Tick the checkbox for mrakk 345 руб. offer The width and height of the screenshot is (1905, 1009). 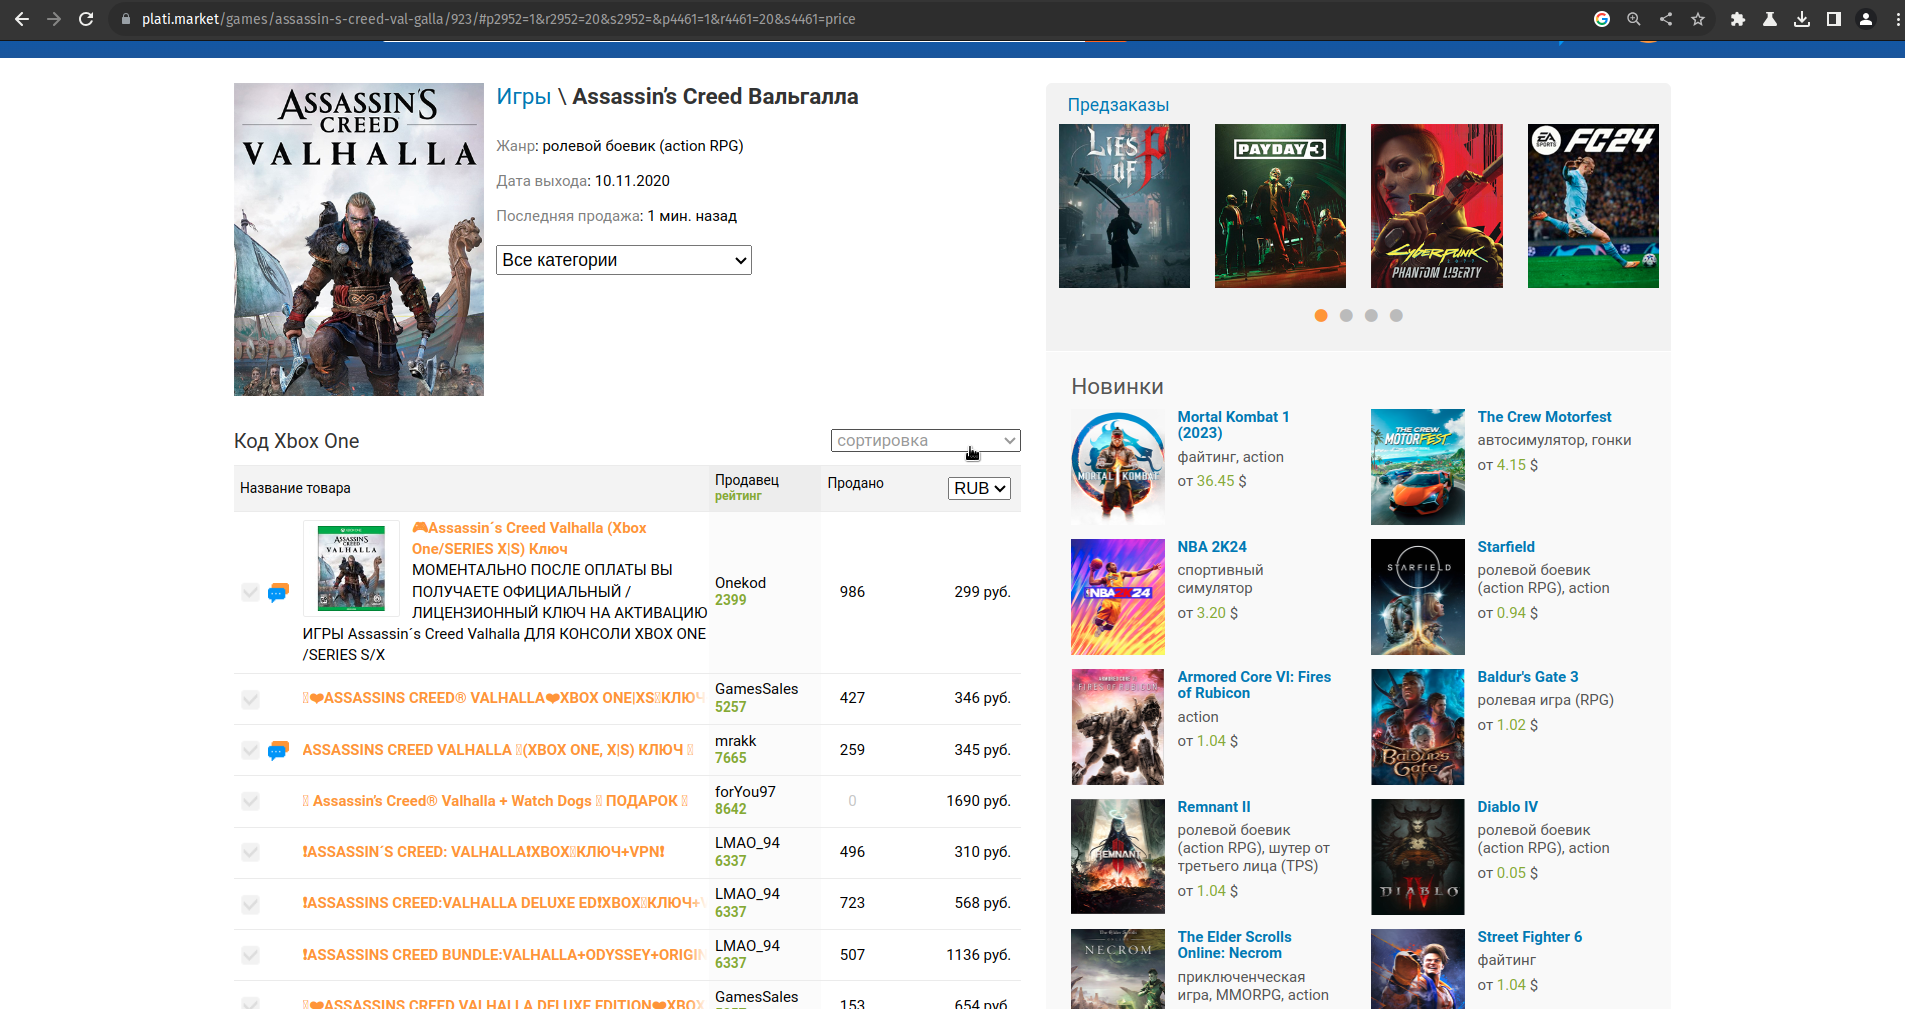coord(250,750)
